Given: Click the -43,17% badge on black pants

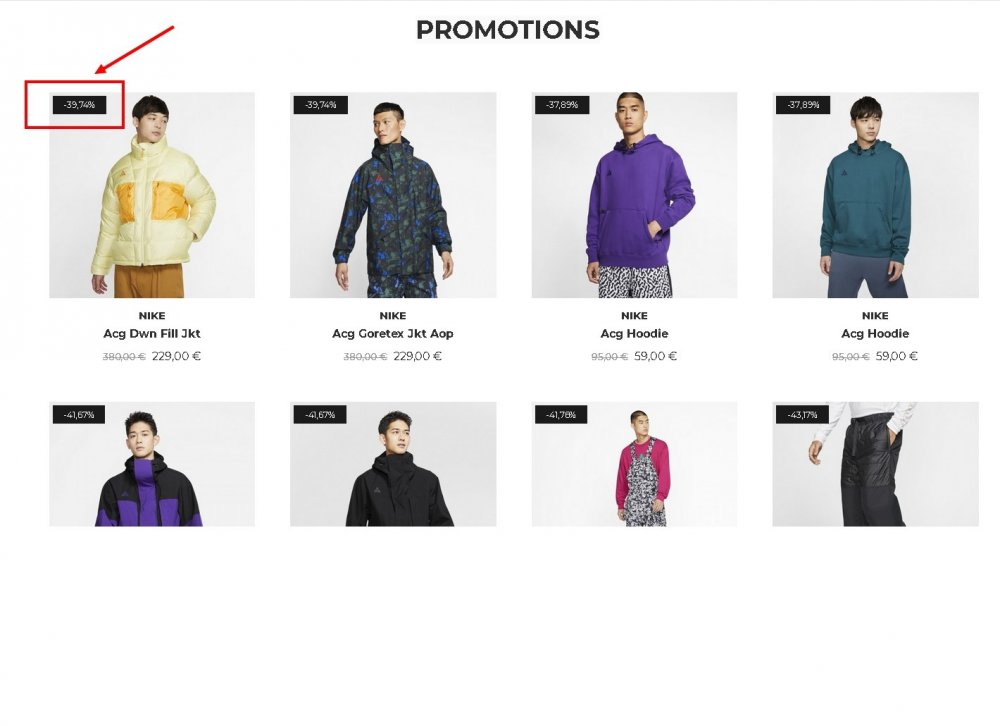Looking at the screenshot, I should pyautogui.click(x=802, y=415).
